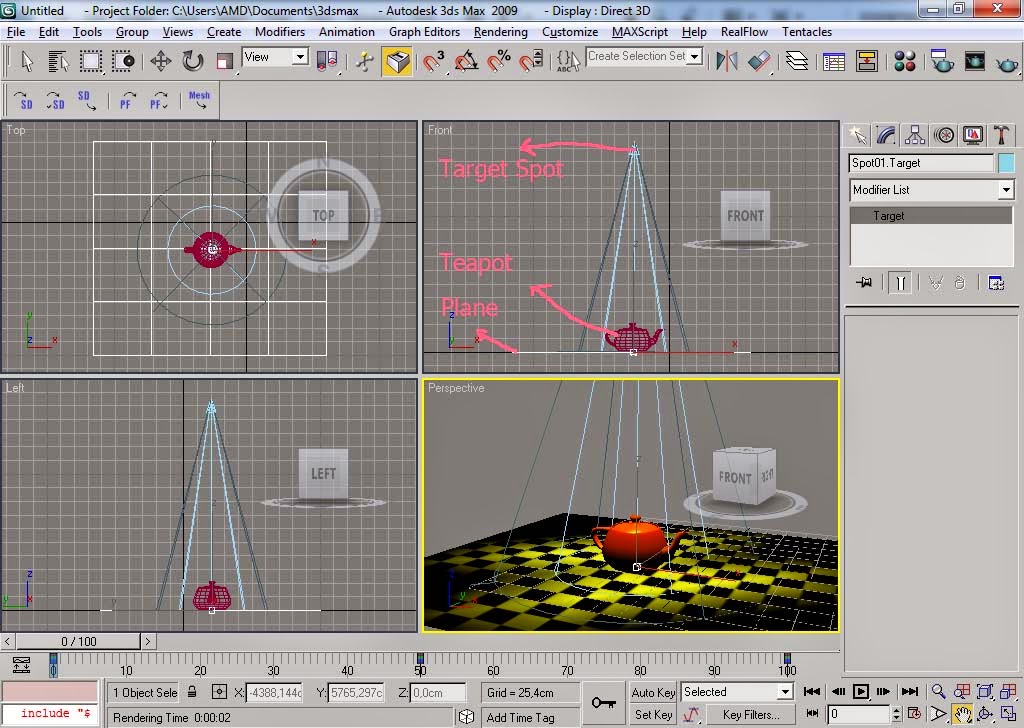Select the Pan View hand tool

point(962,714)
